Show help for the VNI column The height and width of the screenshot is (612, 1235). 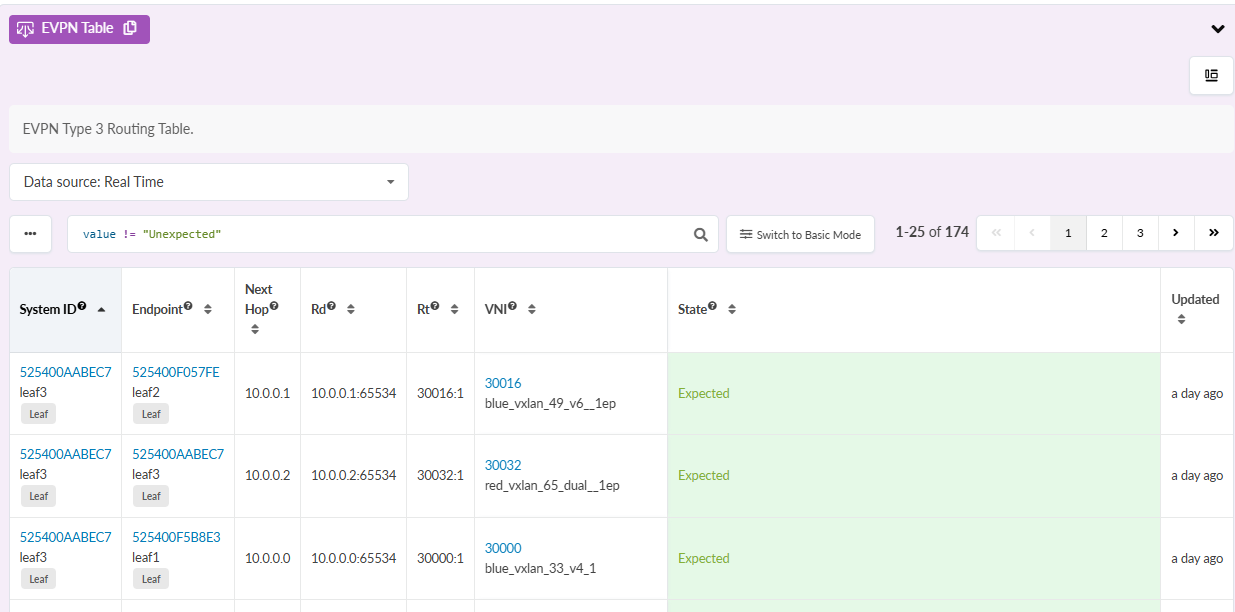(512, 308)
